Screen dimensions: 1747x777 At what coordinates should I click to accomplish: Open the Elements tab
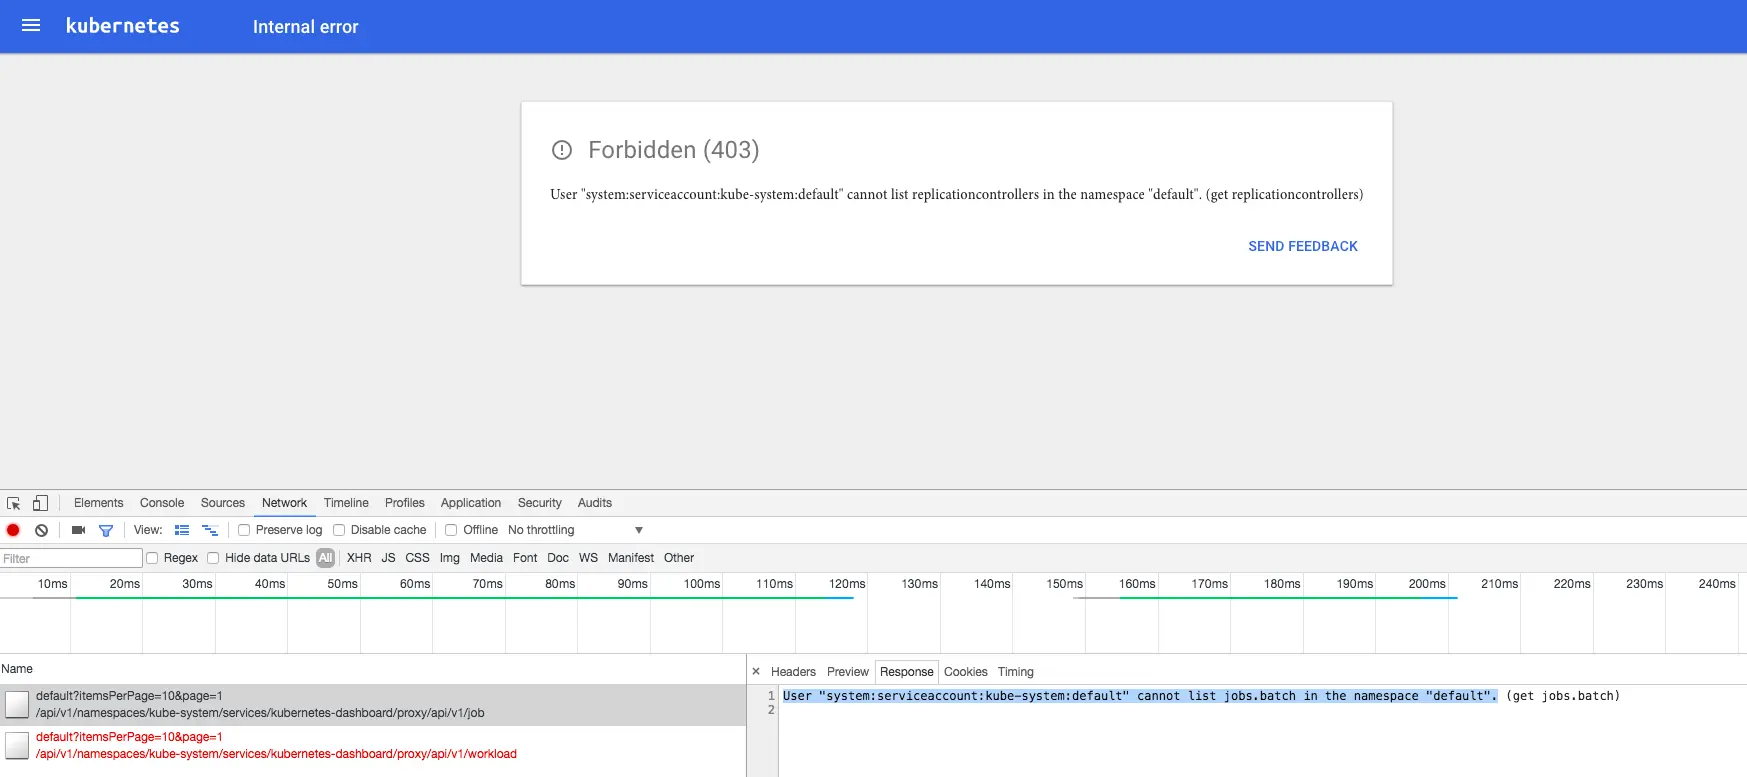[98, 503]
